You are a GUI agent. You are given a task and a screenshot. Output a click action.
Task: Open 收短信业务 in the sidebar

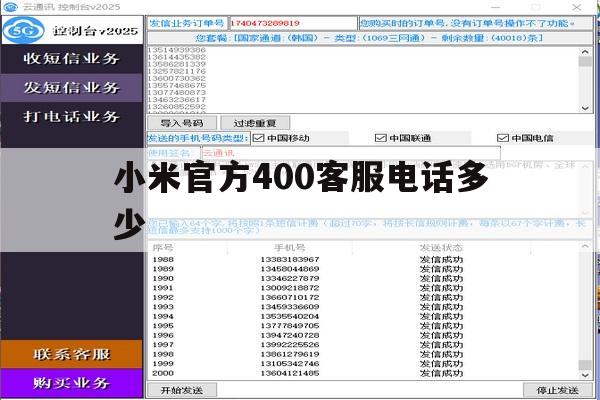pos(72,59)
